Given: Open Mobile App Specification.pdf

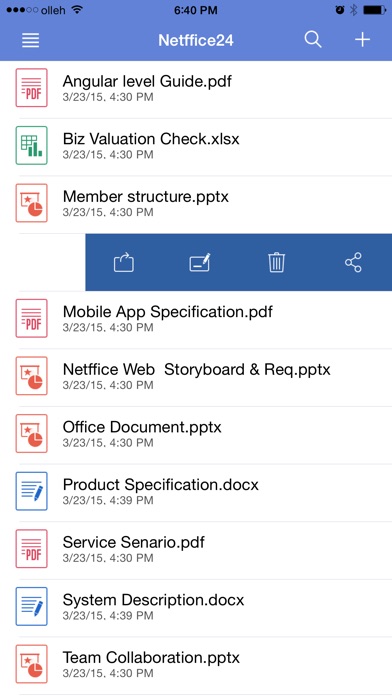Looking at the screenshot, I should pyautogui.click(x=196, y=318).
